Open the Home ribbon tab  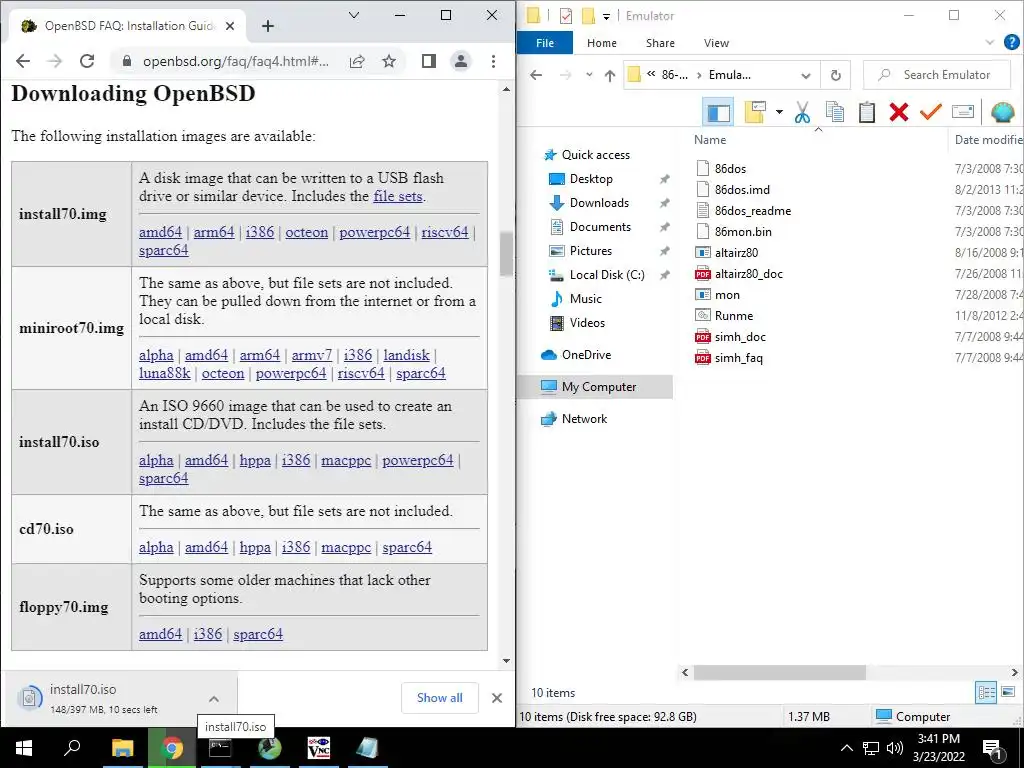(601, 43)
